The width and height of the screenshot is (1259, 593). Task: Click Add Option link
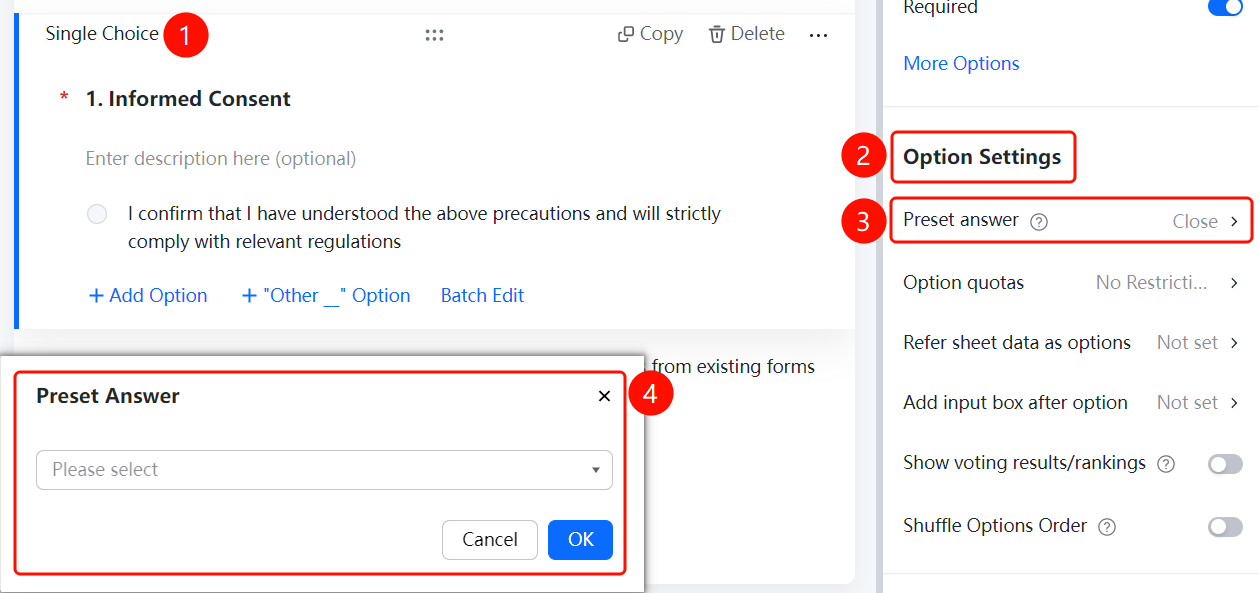tap(148, 296)
